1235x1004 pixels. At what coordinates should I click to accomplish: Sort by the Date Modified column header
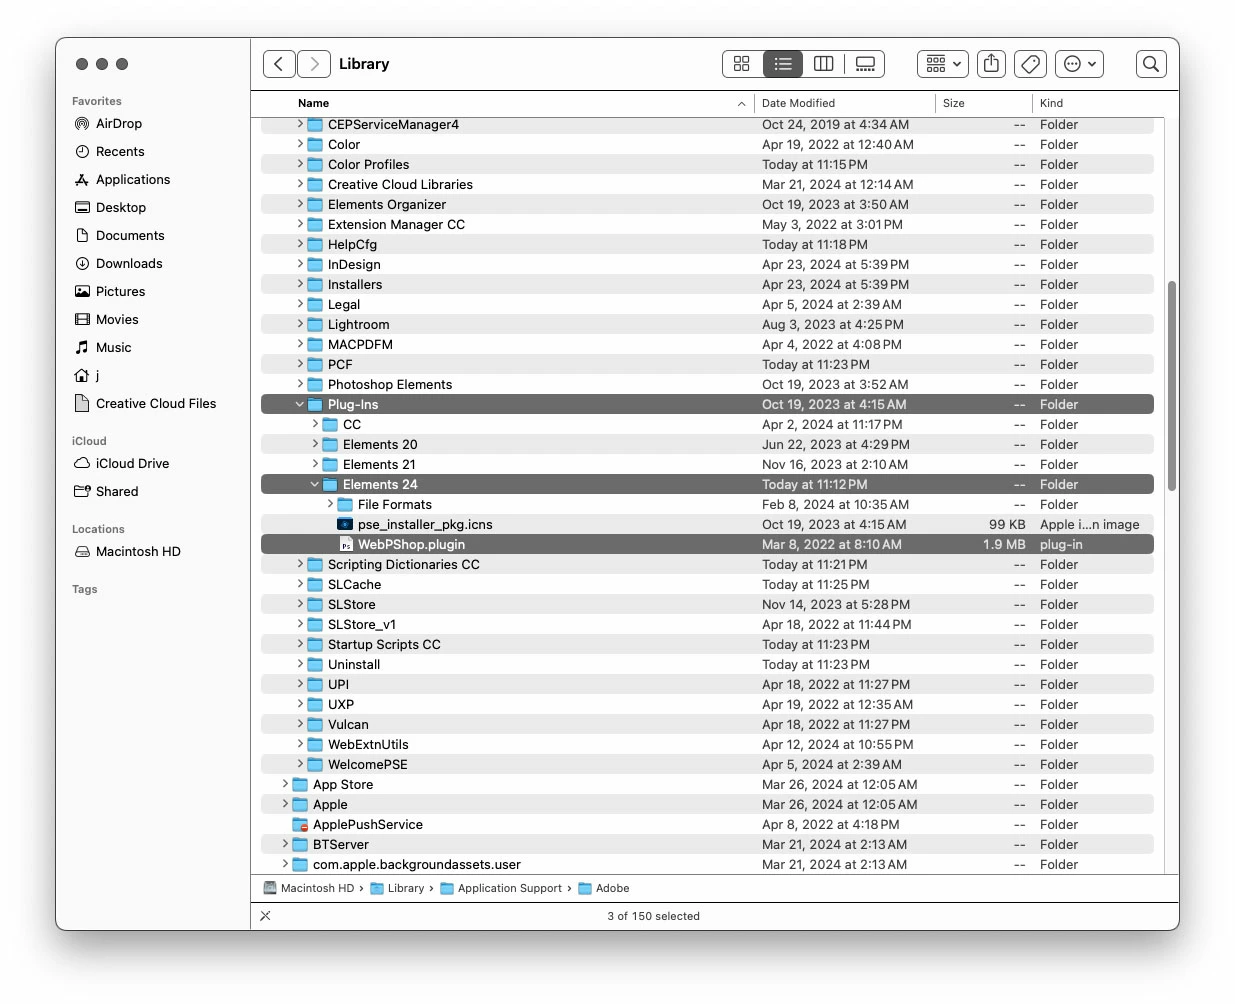798,103
